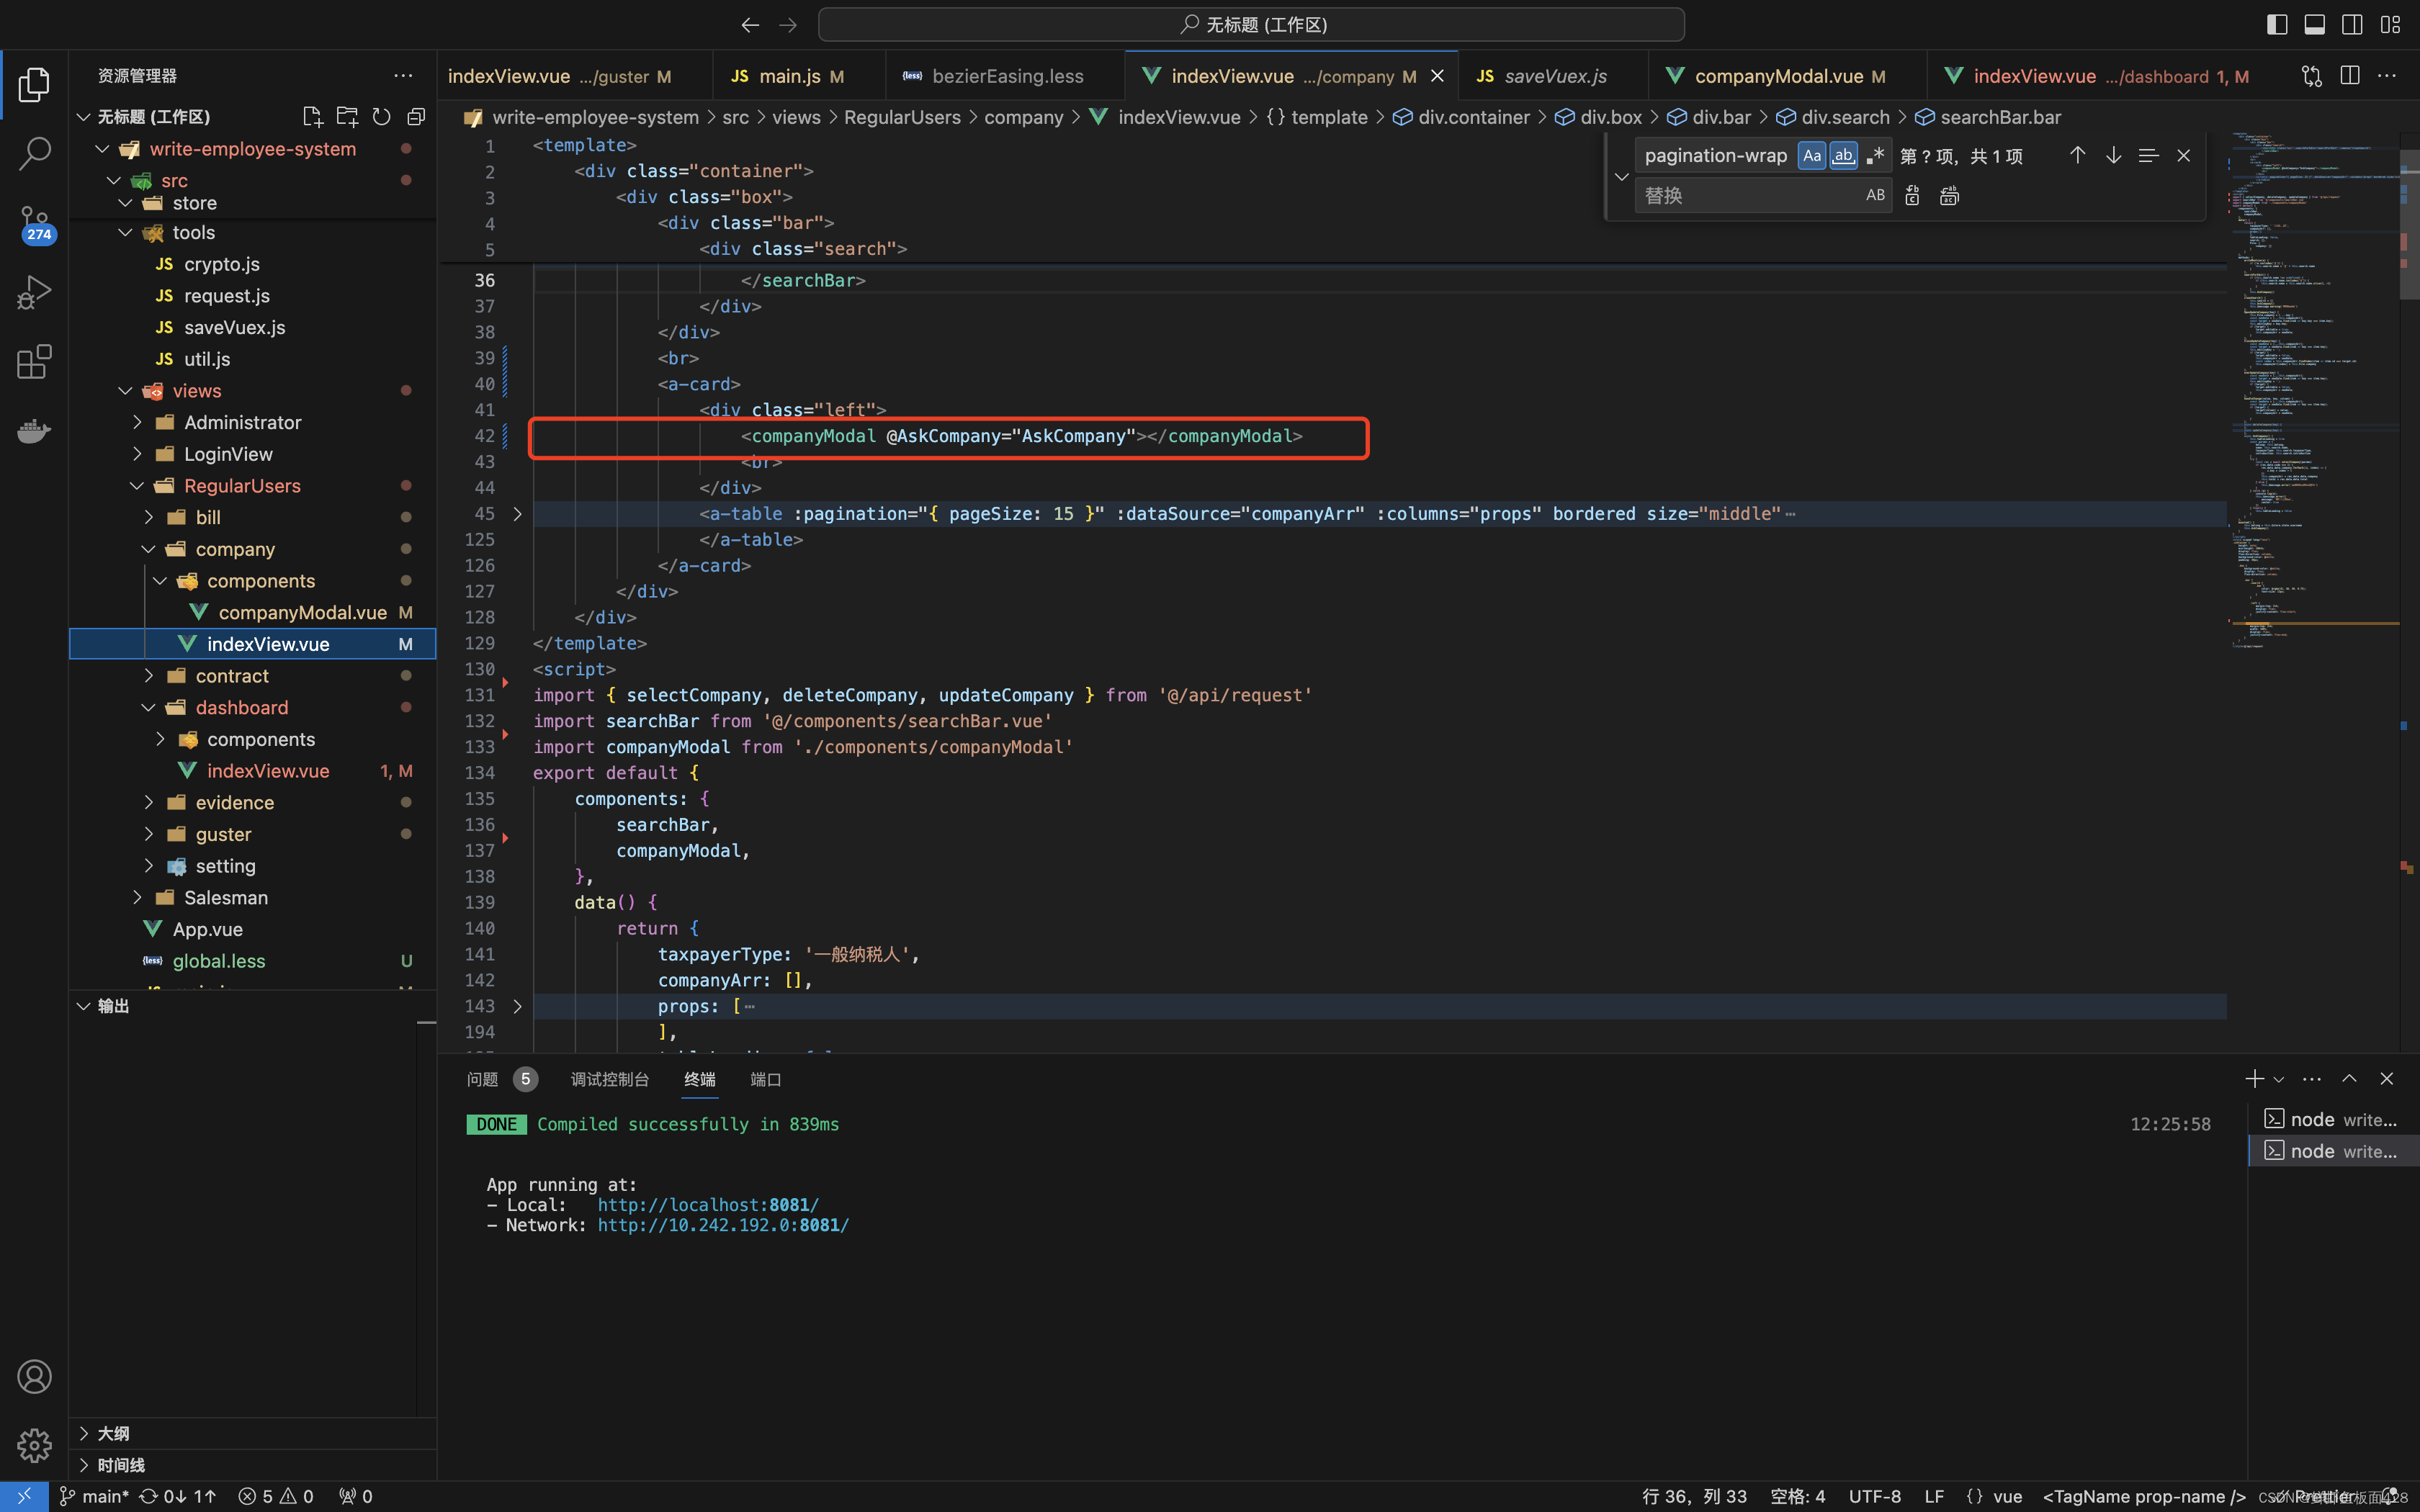Open the Accounts menu icon

34,1377
